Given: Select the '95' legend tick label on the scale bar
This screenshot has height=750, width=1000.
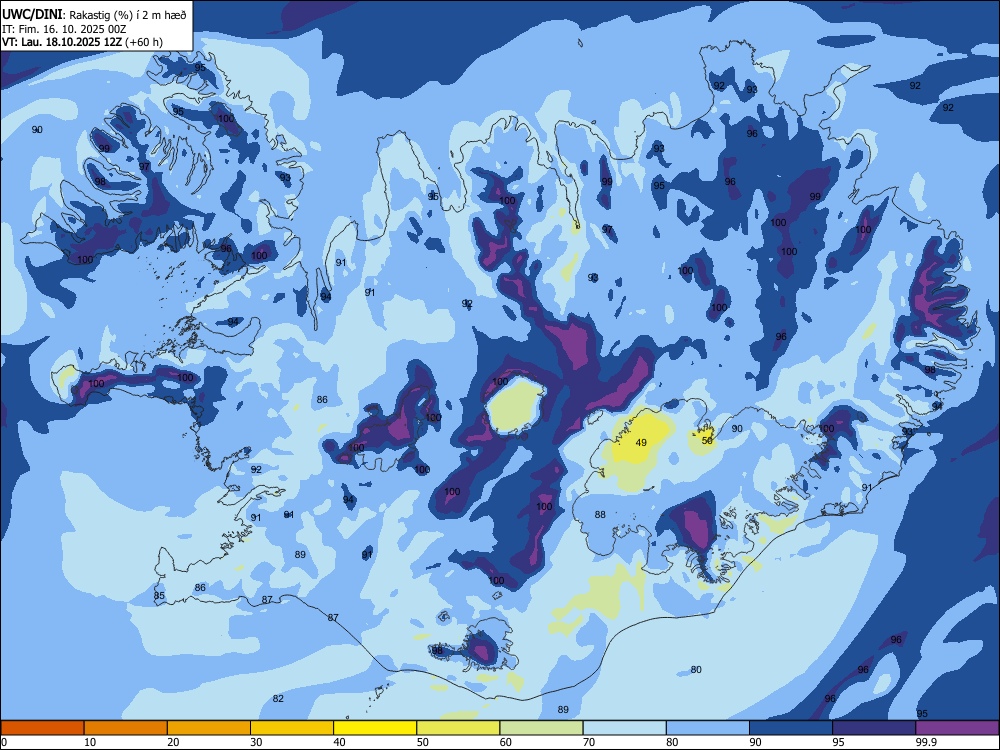Looking at the screenshot, I should (839, 742).
